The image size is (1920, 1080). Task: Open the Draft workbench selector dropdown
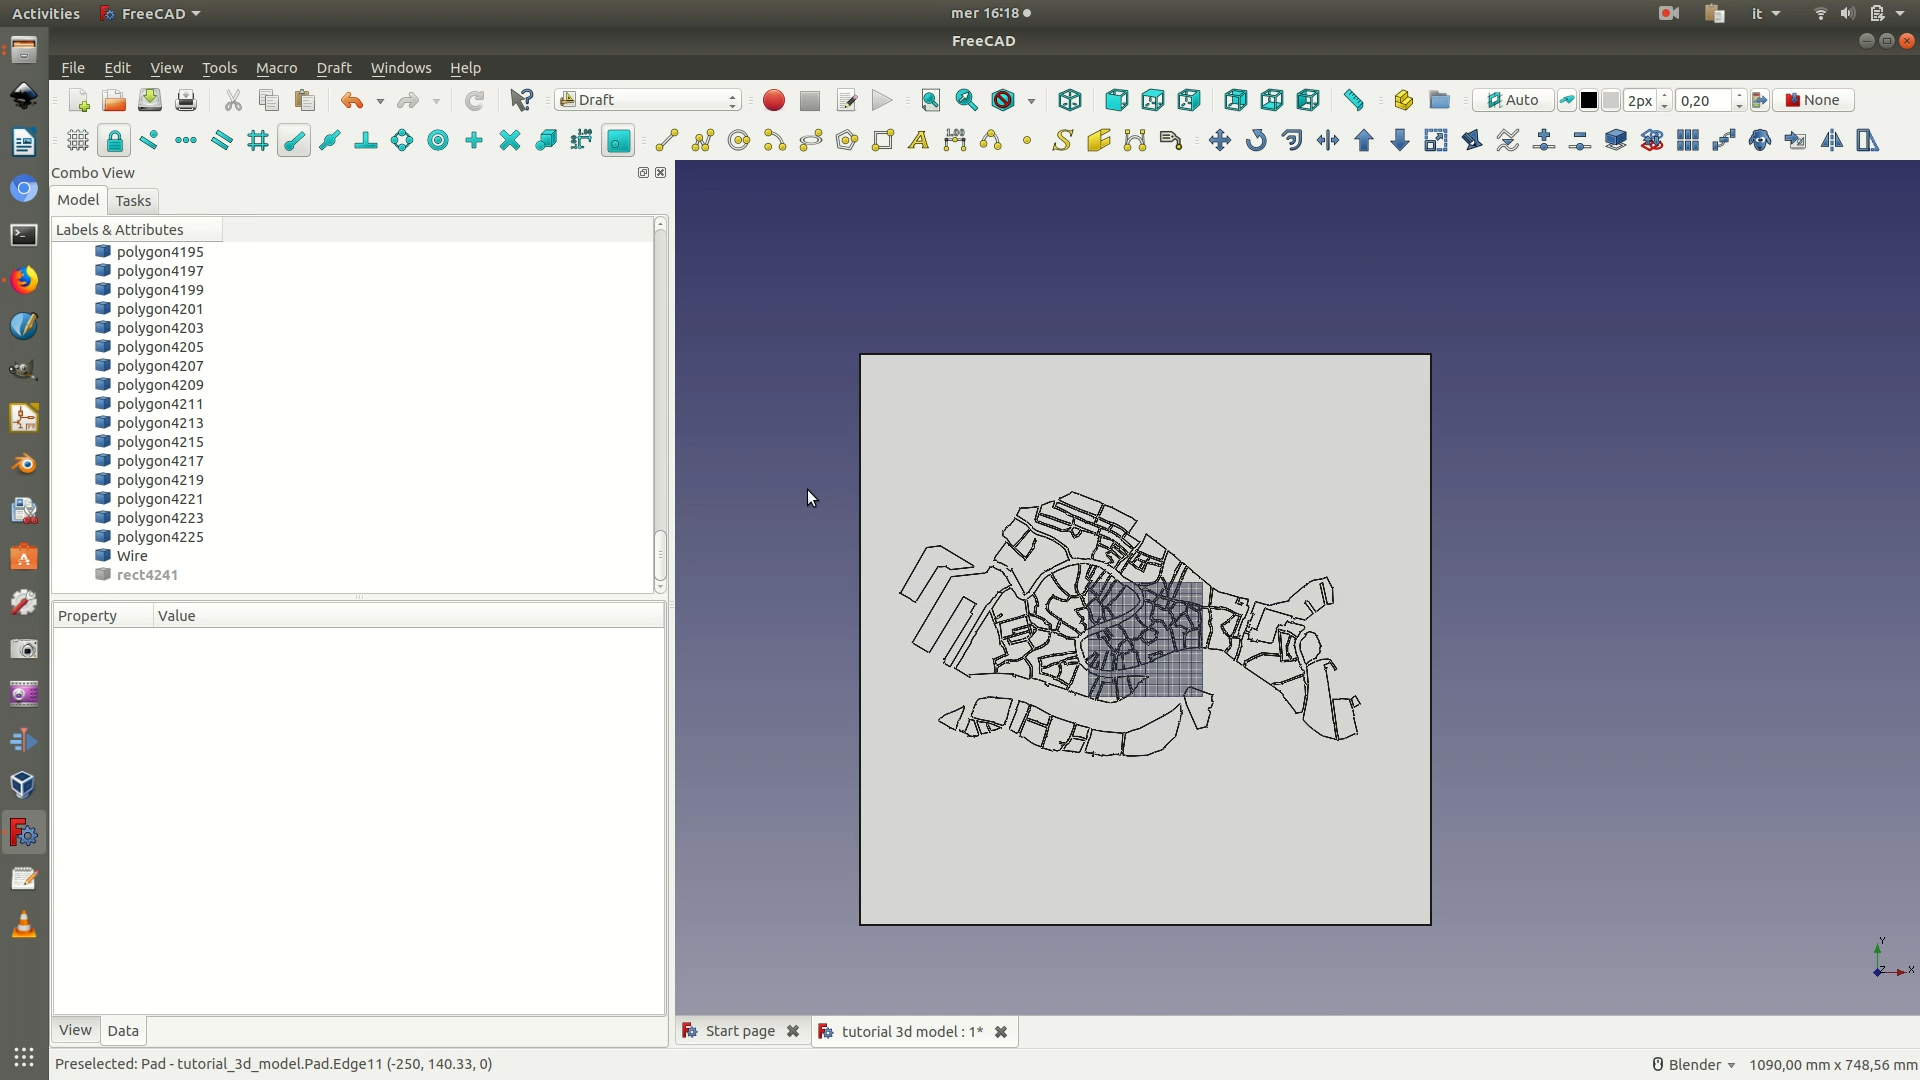648,100
